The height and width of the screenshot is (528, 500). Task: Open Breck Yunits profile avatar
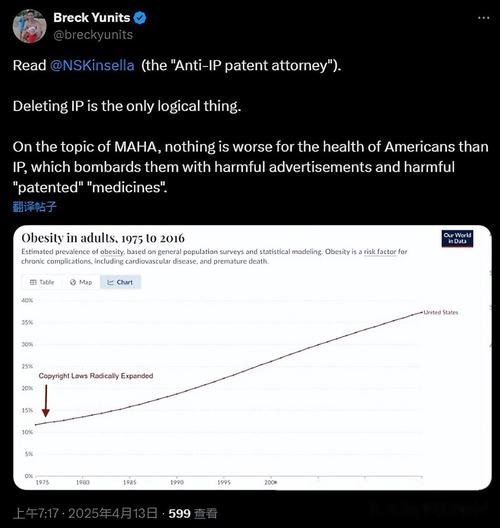tap(30, 26)
